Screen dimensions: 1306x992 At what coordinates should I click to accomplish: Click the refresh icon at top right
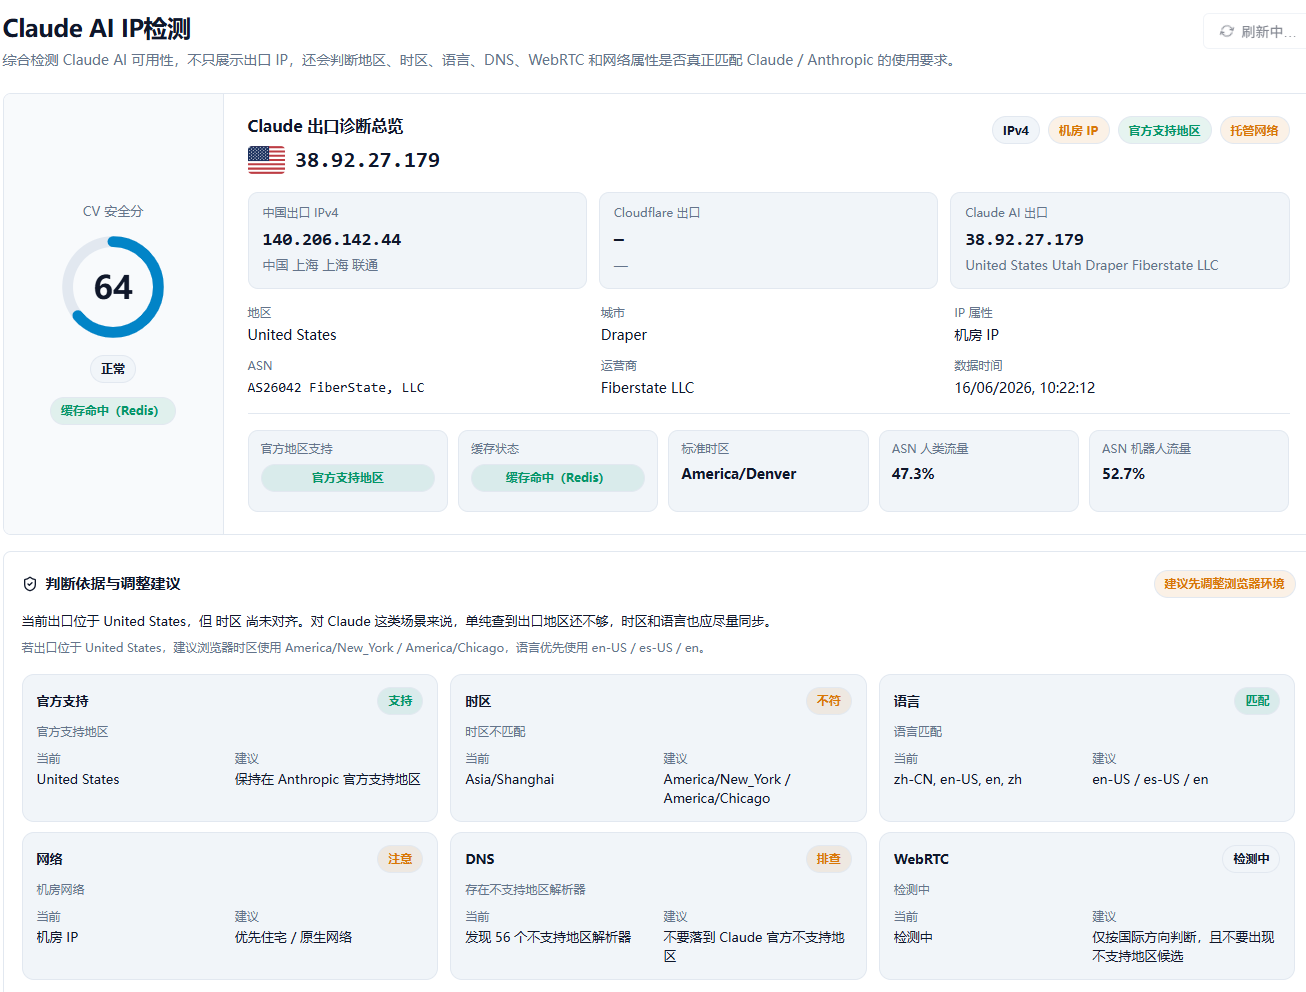click(1226, 32)
